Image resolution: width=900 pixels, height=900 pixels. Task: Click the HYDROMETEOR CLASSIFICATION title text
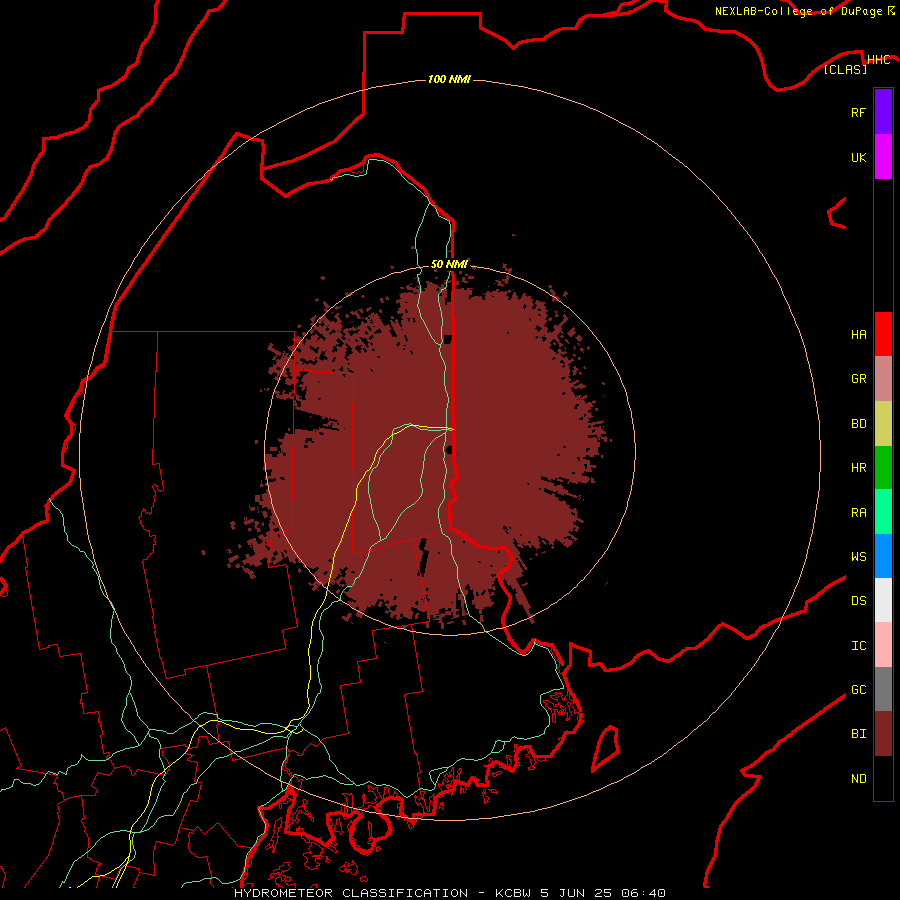click(351, 893)
